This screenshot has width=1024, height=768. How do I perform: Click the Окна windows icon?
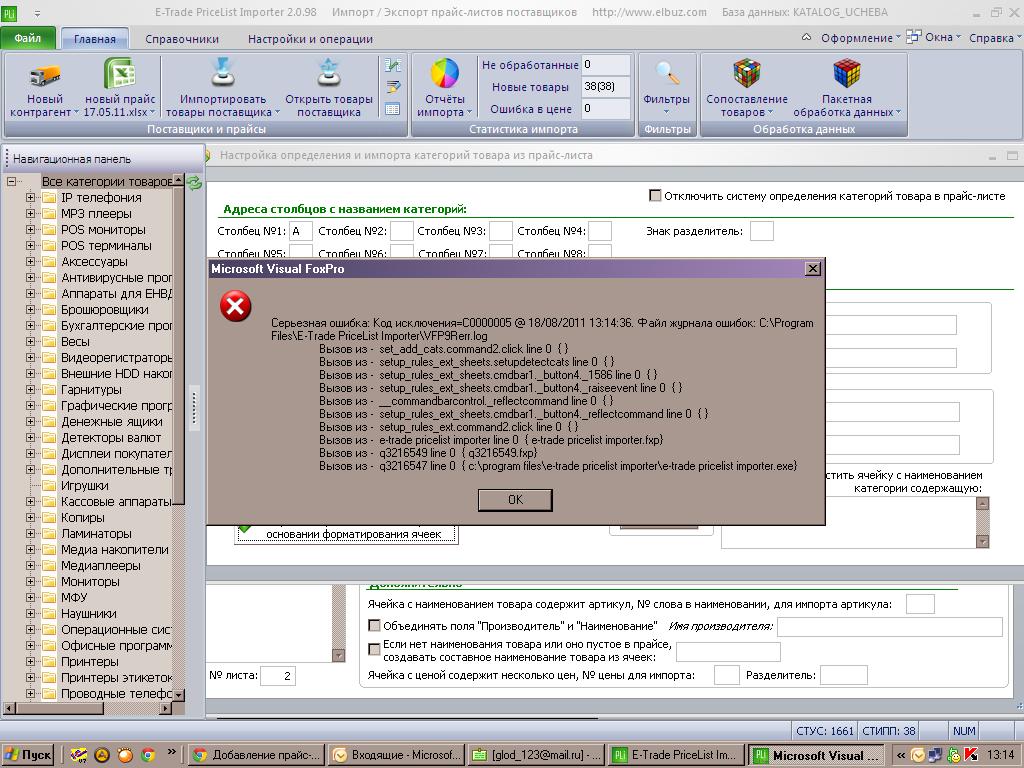pos(914,37)
